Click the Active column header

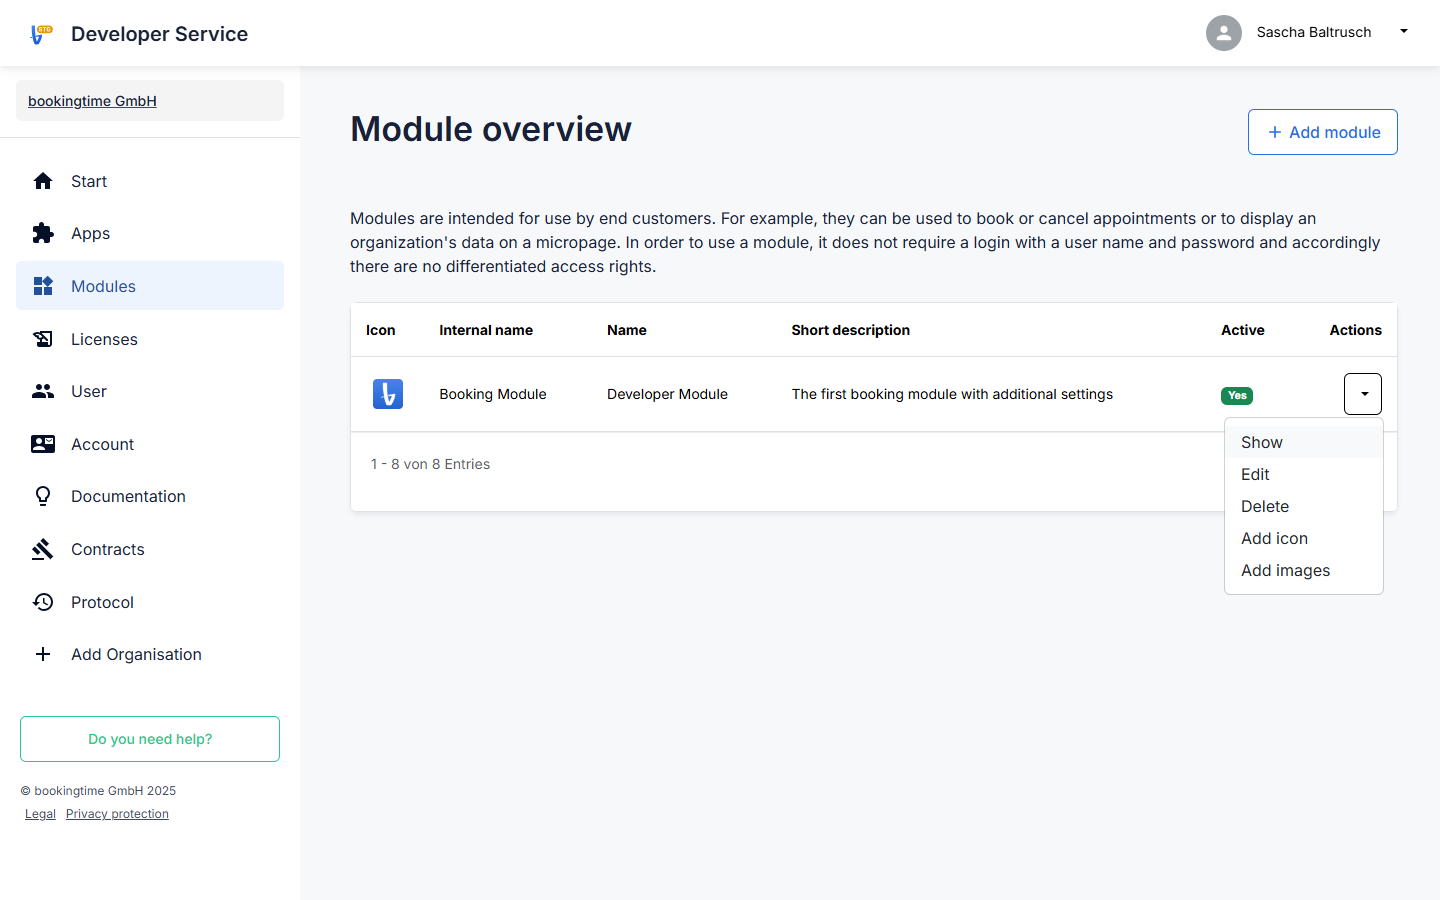click(1243, 330)
